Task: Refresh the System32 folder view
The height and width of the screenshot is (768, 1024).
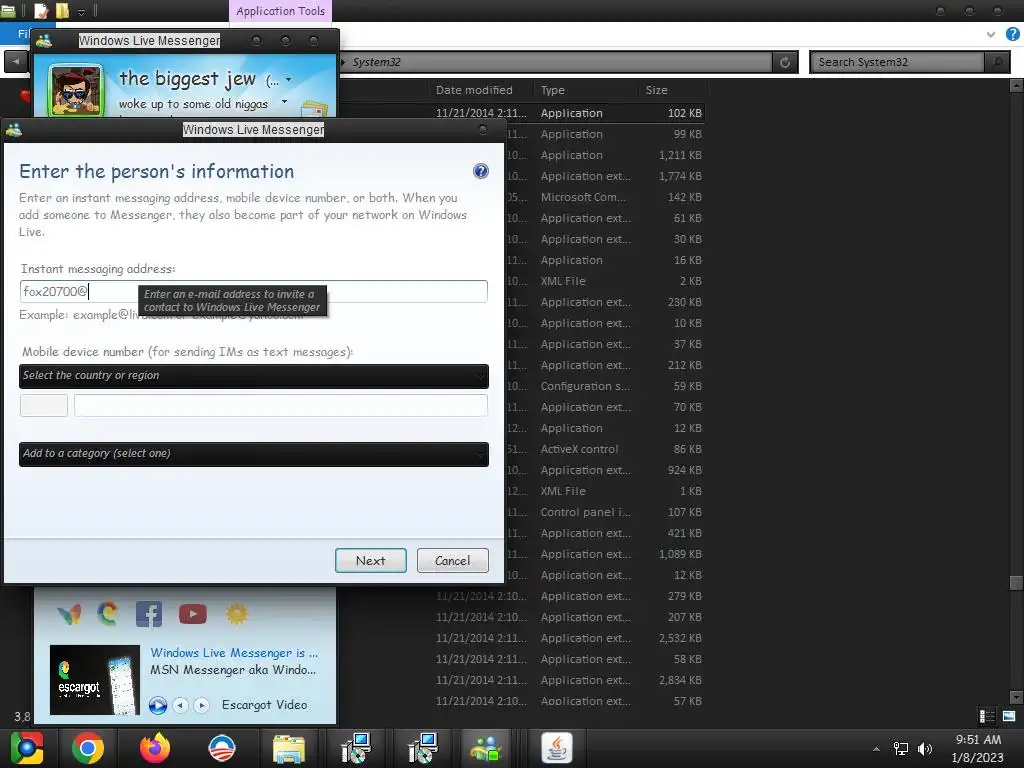Action: click(x=785, y=62)
